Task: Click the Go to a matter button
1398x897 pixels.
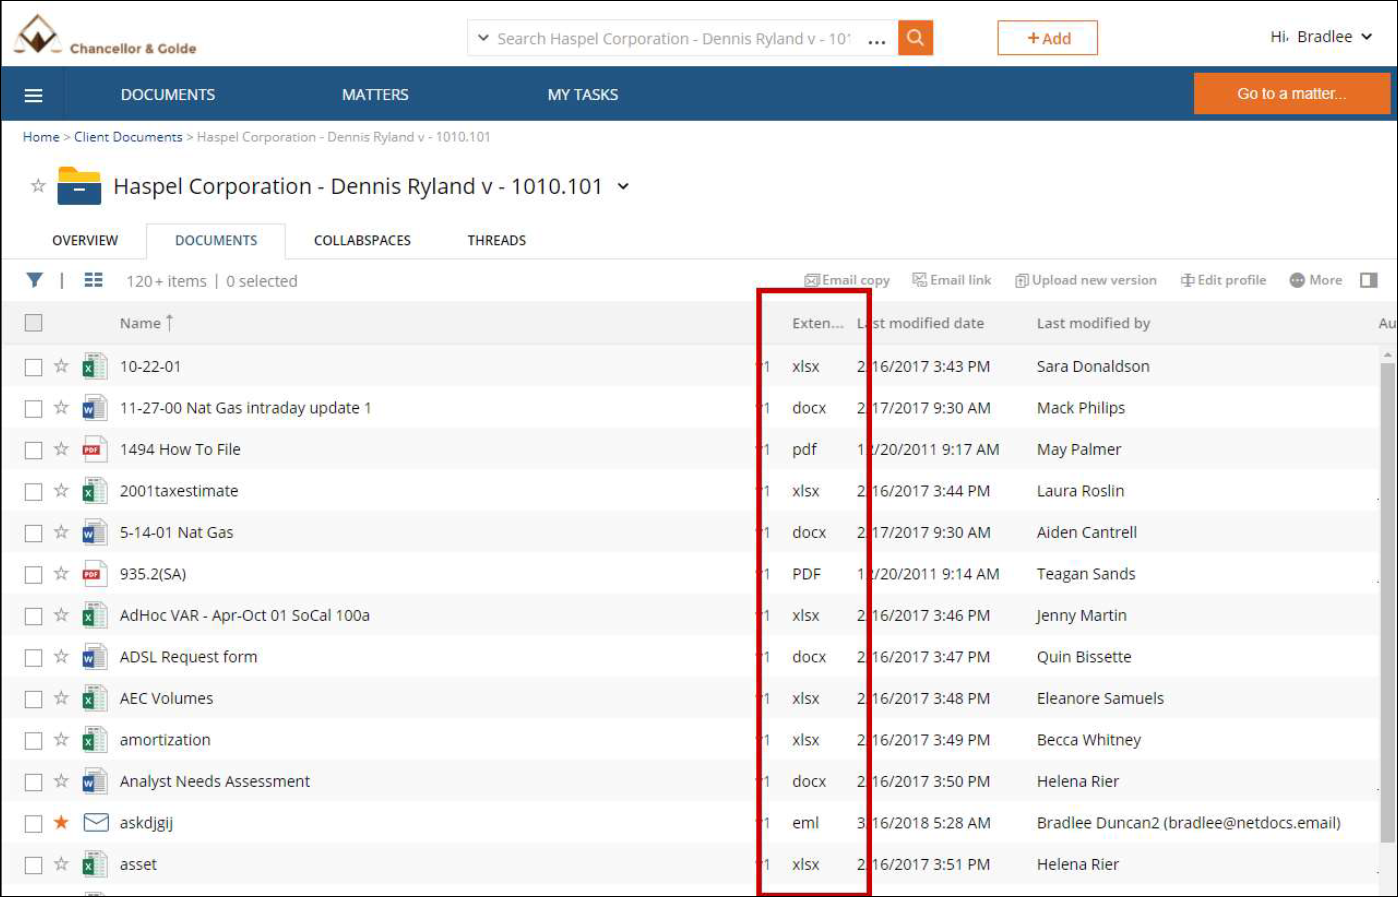Action: (1291, 94)
